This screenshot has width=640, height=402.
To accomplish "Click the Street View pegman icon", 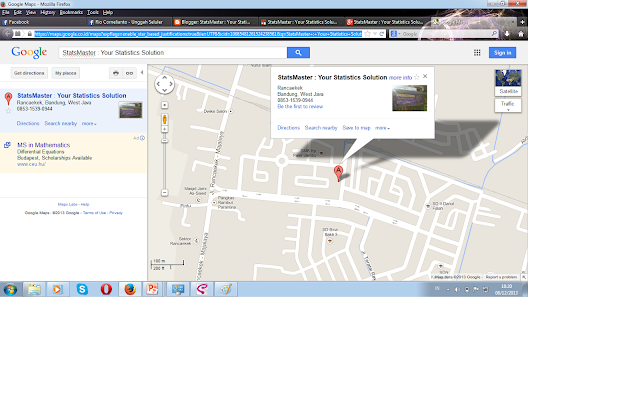I will click(164, 120).
